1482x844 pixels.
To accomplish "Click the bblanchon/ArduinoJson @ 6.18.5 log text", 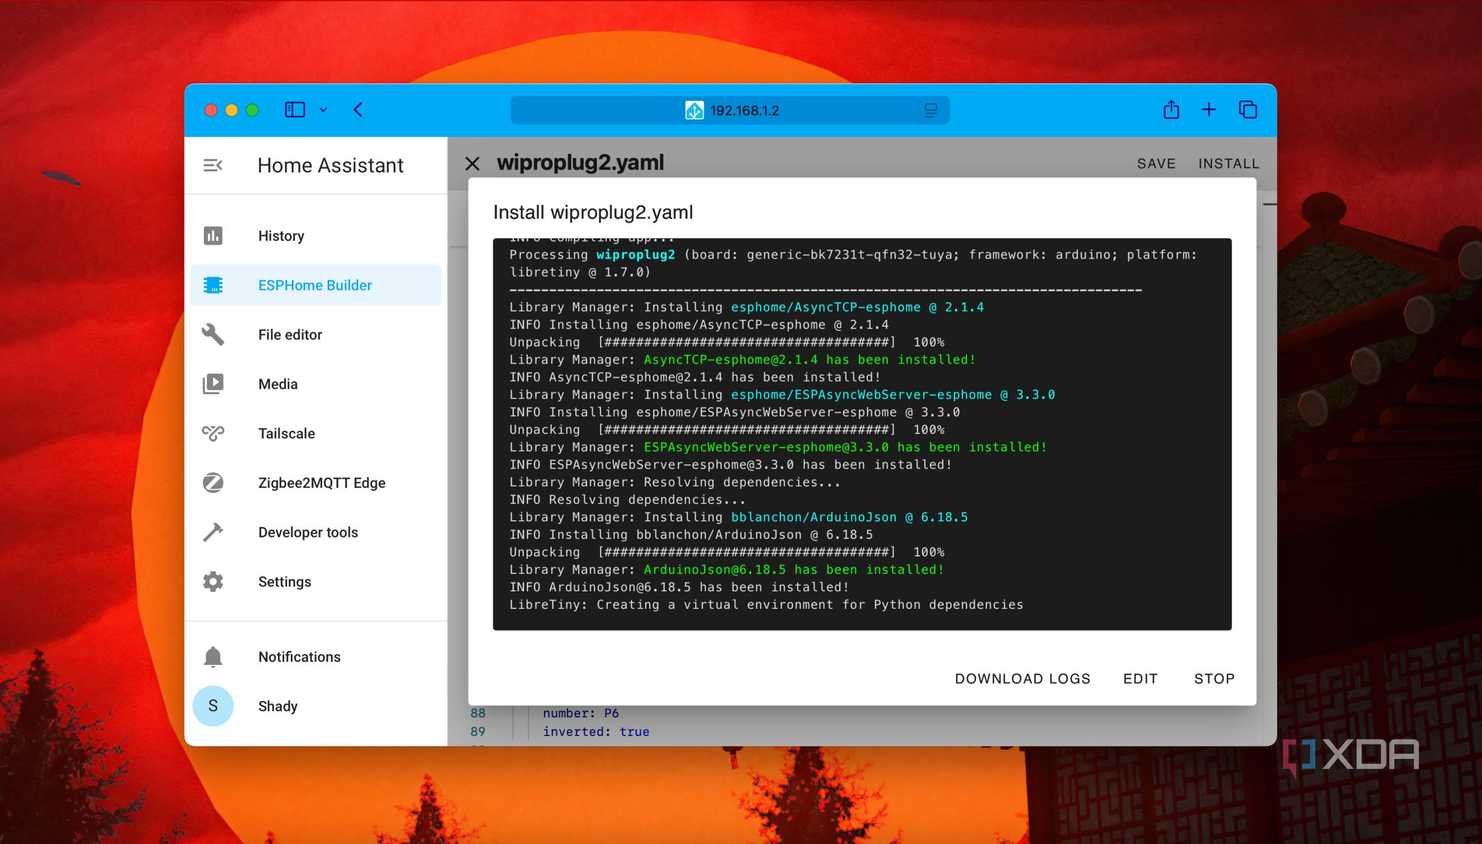I will pyautogui.click(x=849, y=517).
